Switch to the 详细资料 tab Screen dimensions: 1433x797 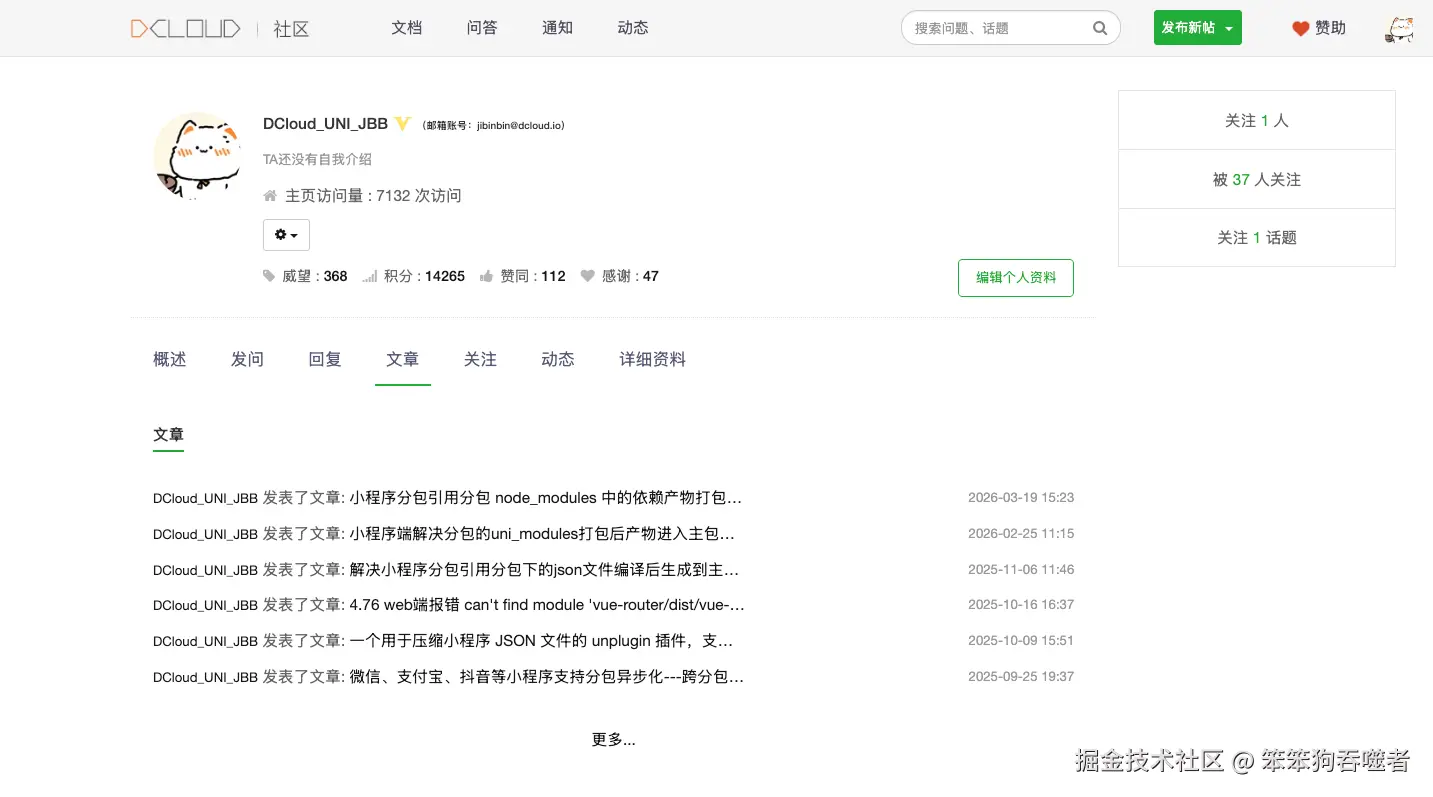pyautogui.click(x=653, y=359)
